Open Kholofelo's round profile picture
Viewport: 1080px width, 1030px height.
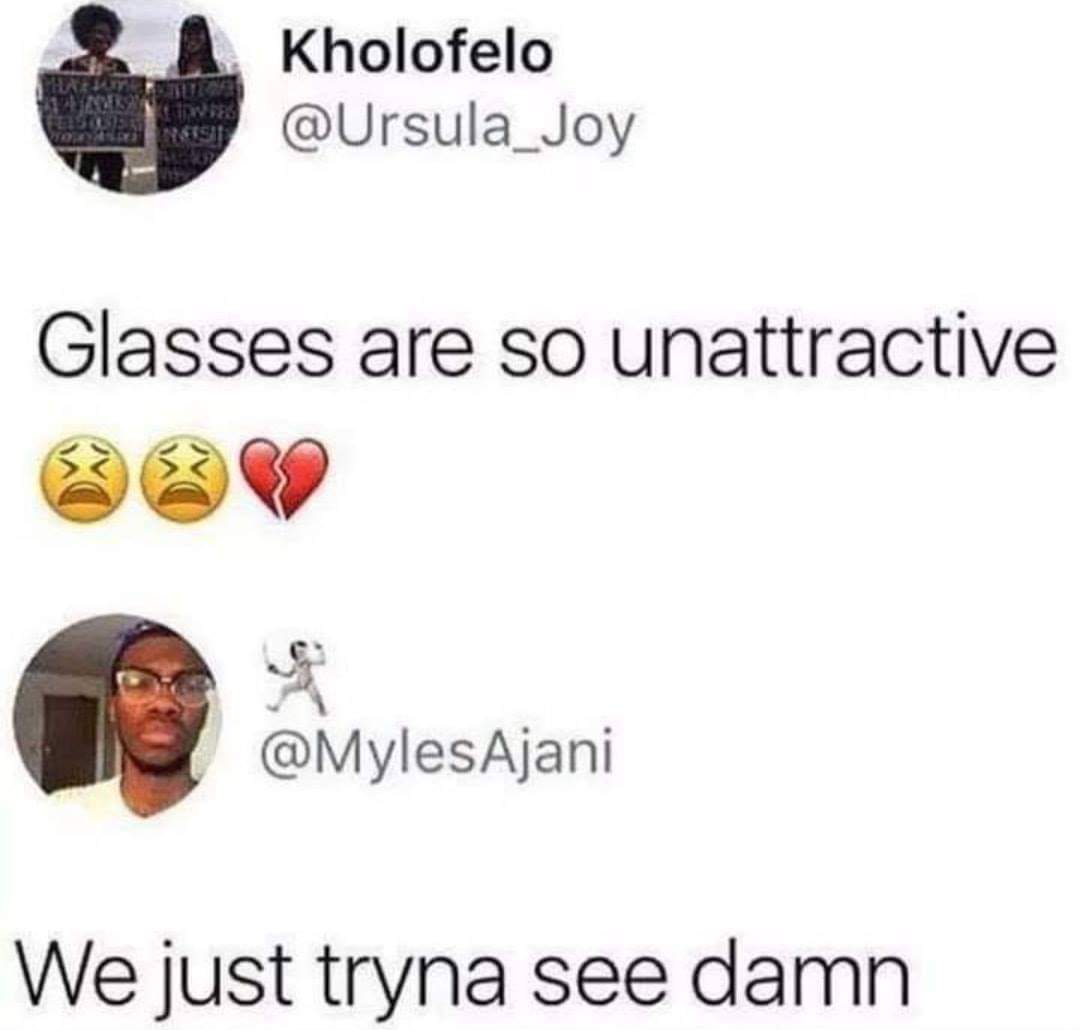click(x=141, y=96)
